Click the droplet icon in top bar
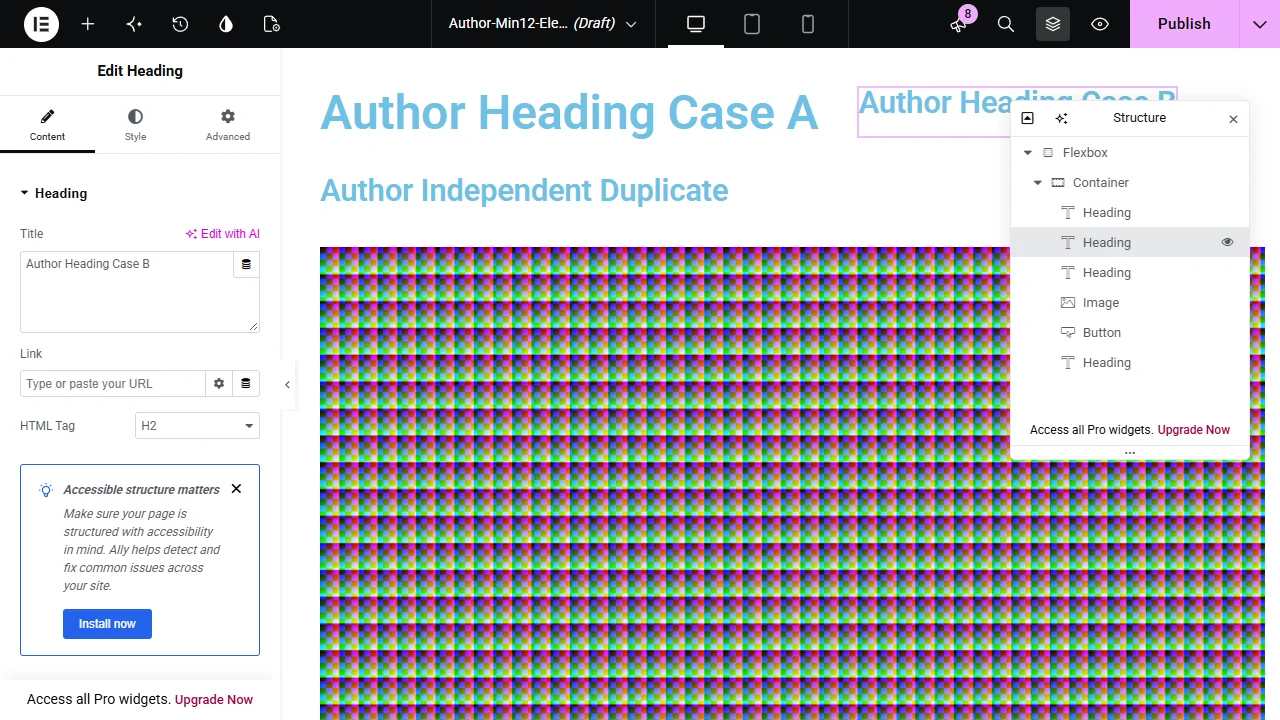The image size is (1280, 720). pyautogui.click(x=226, y=24)
